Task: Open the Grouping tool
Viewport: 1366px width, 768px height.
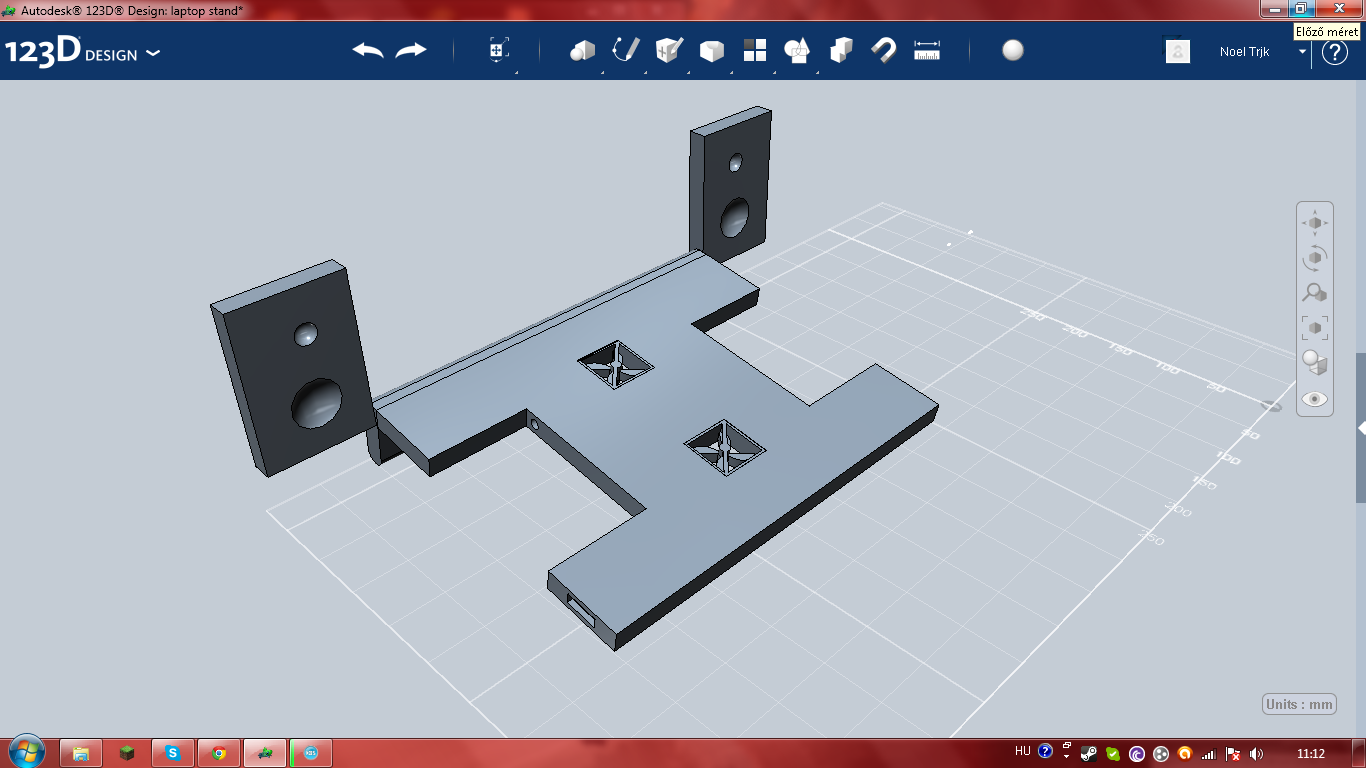Action: pos(798,51)
